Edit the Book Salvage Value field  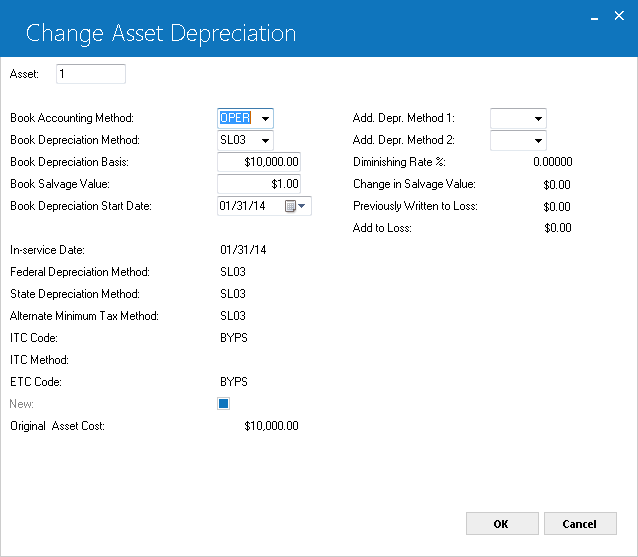pyautogui.click(x=259, y=184)
